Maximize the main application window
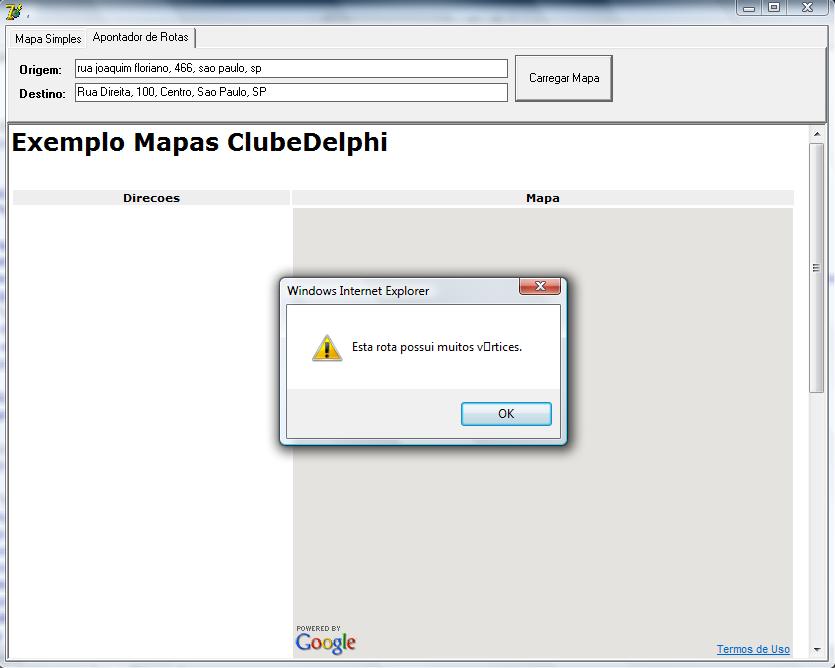Viewport: 835px width, 668px height. click(x=775, y=7)
